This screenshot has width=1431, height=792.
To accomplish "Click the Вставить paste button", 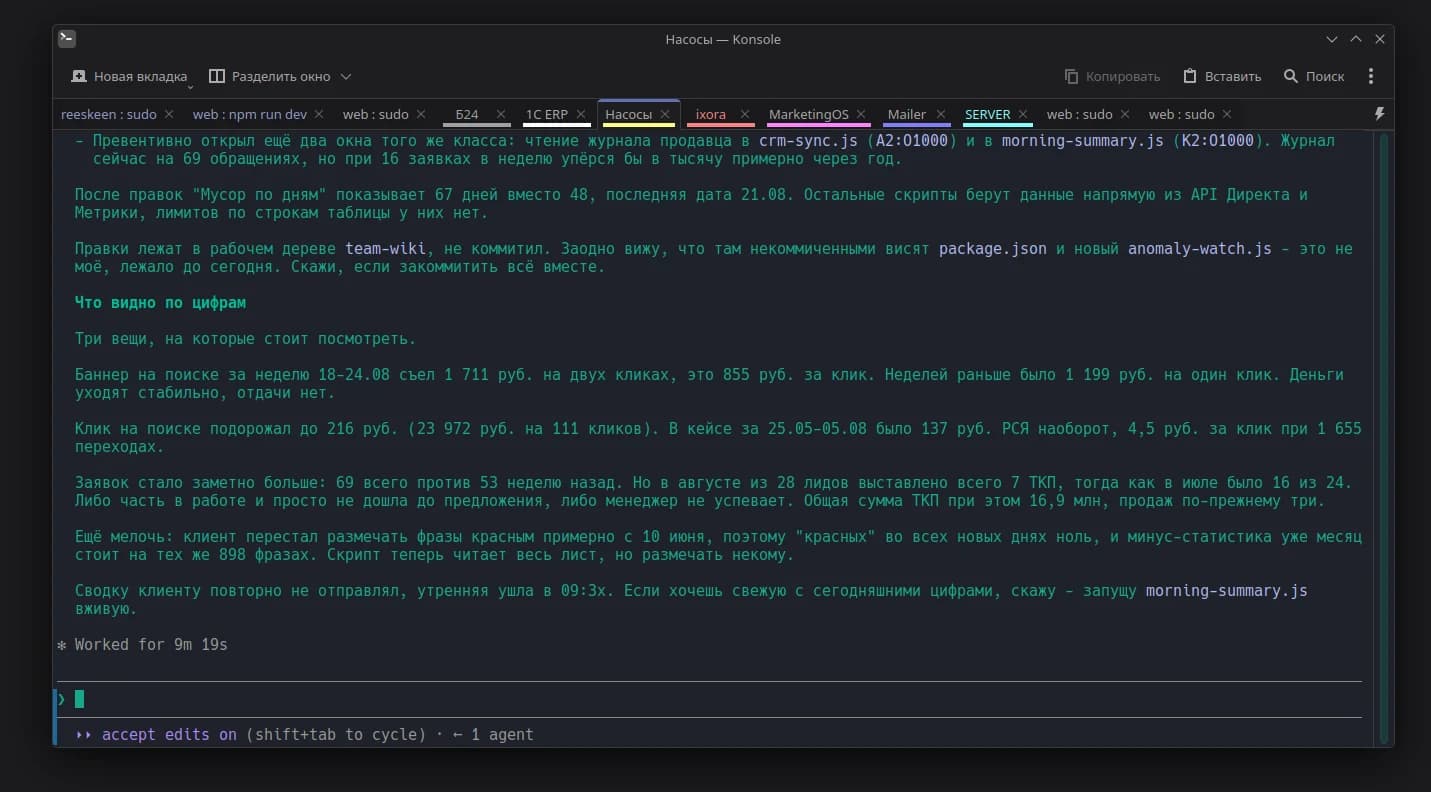I will (x=1222, y=76).
